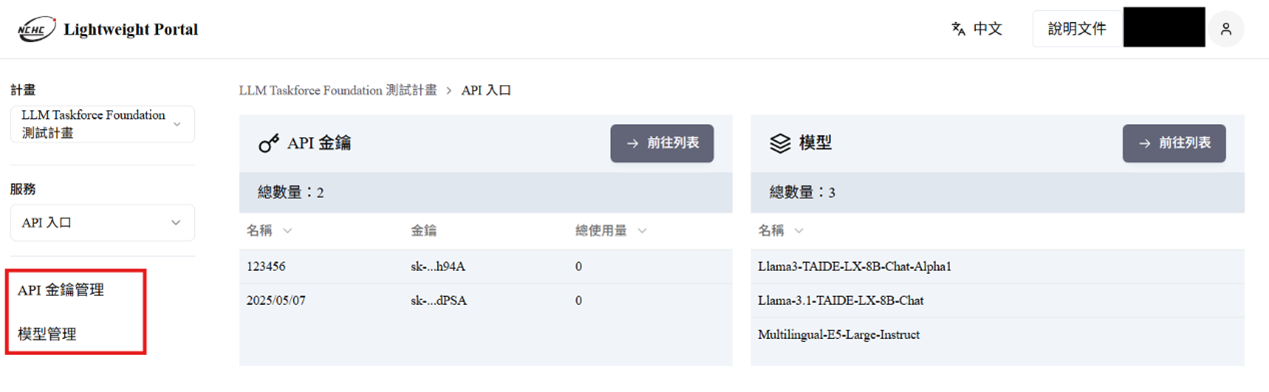This screenshot has height=392, width=1269.
Task: Select API key row named 2025/05/07
Action: (485, 300)
